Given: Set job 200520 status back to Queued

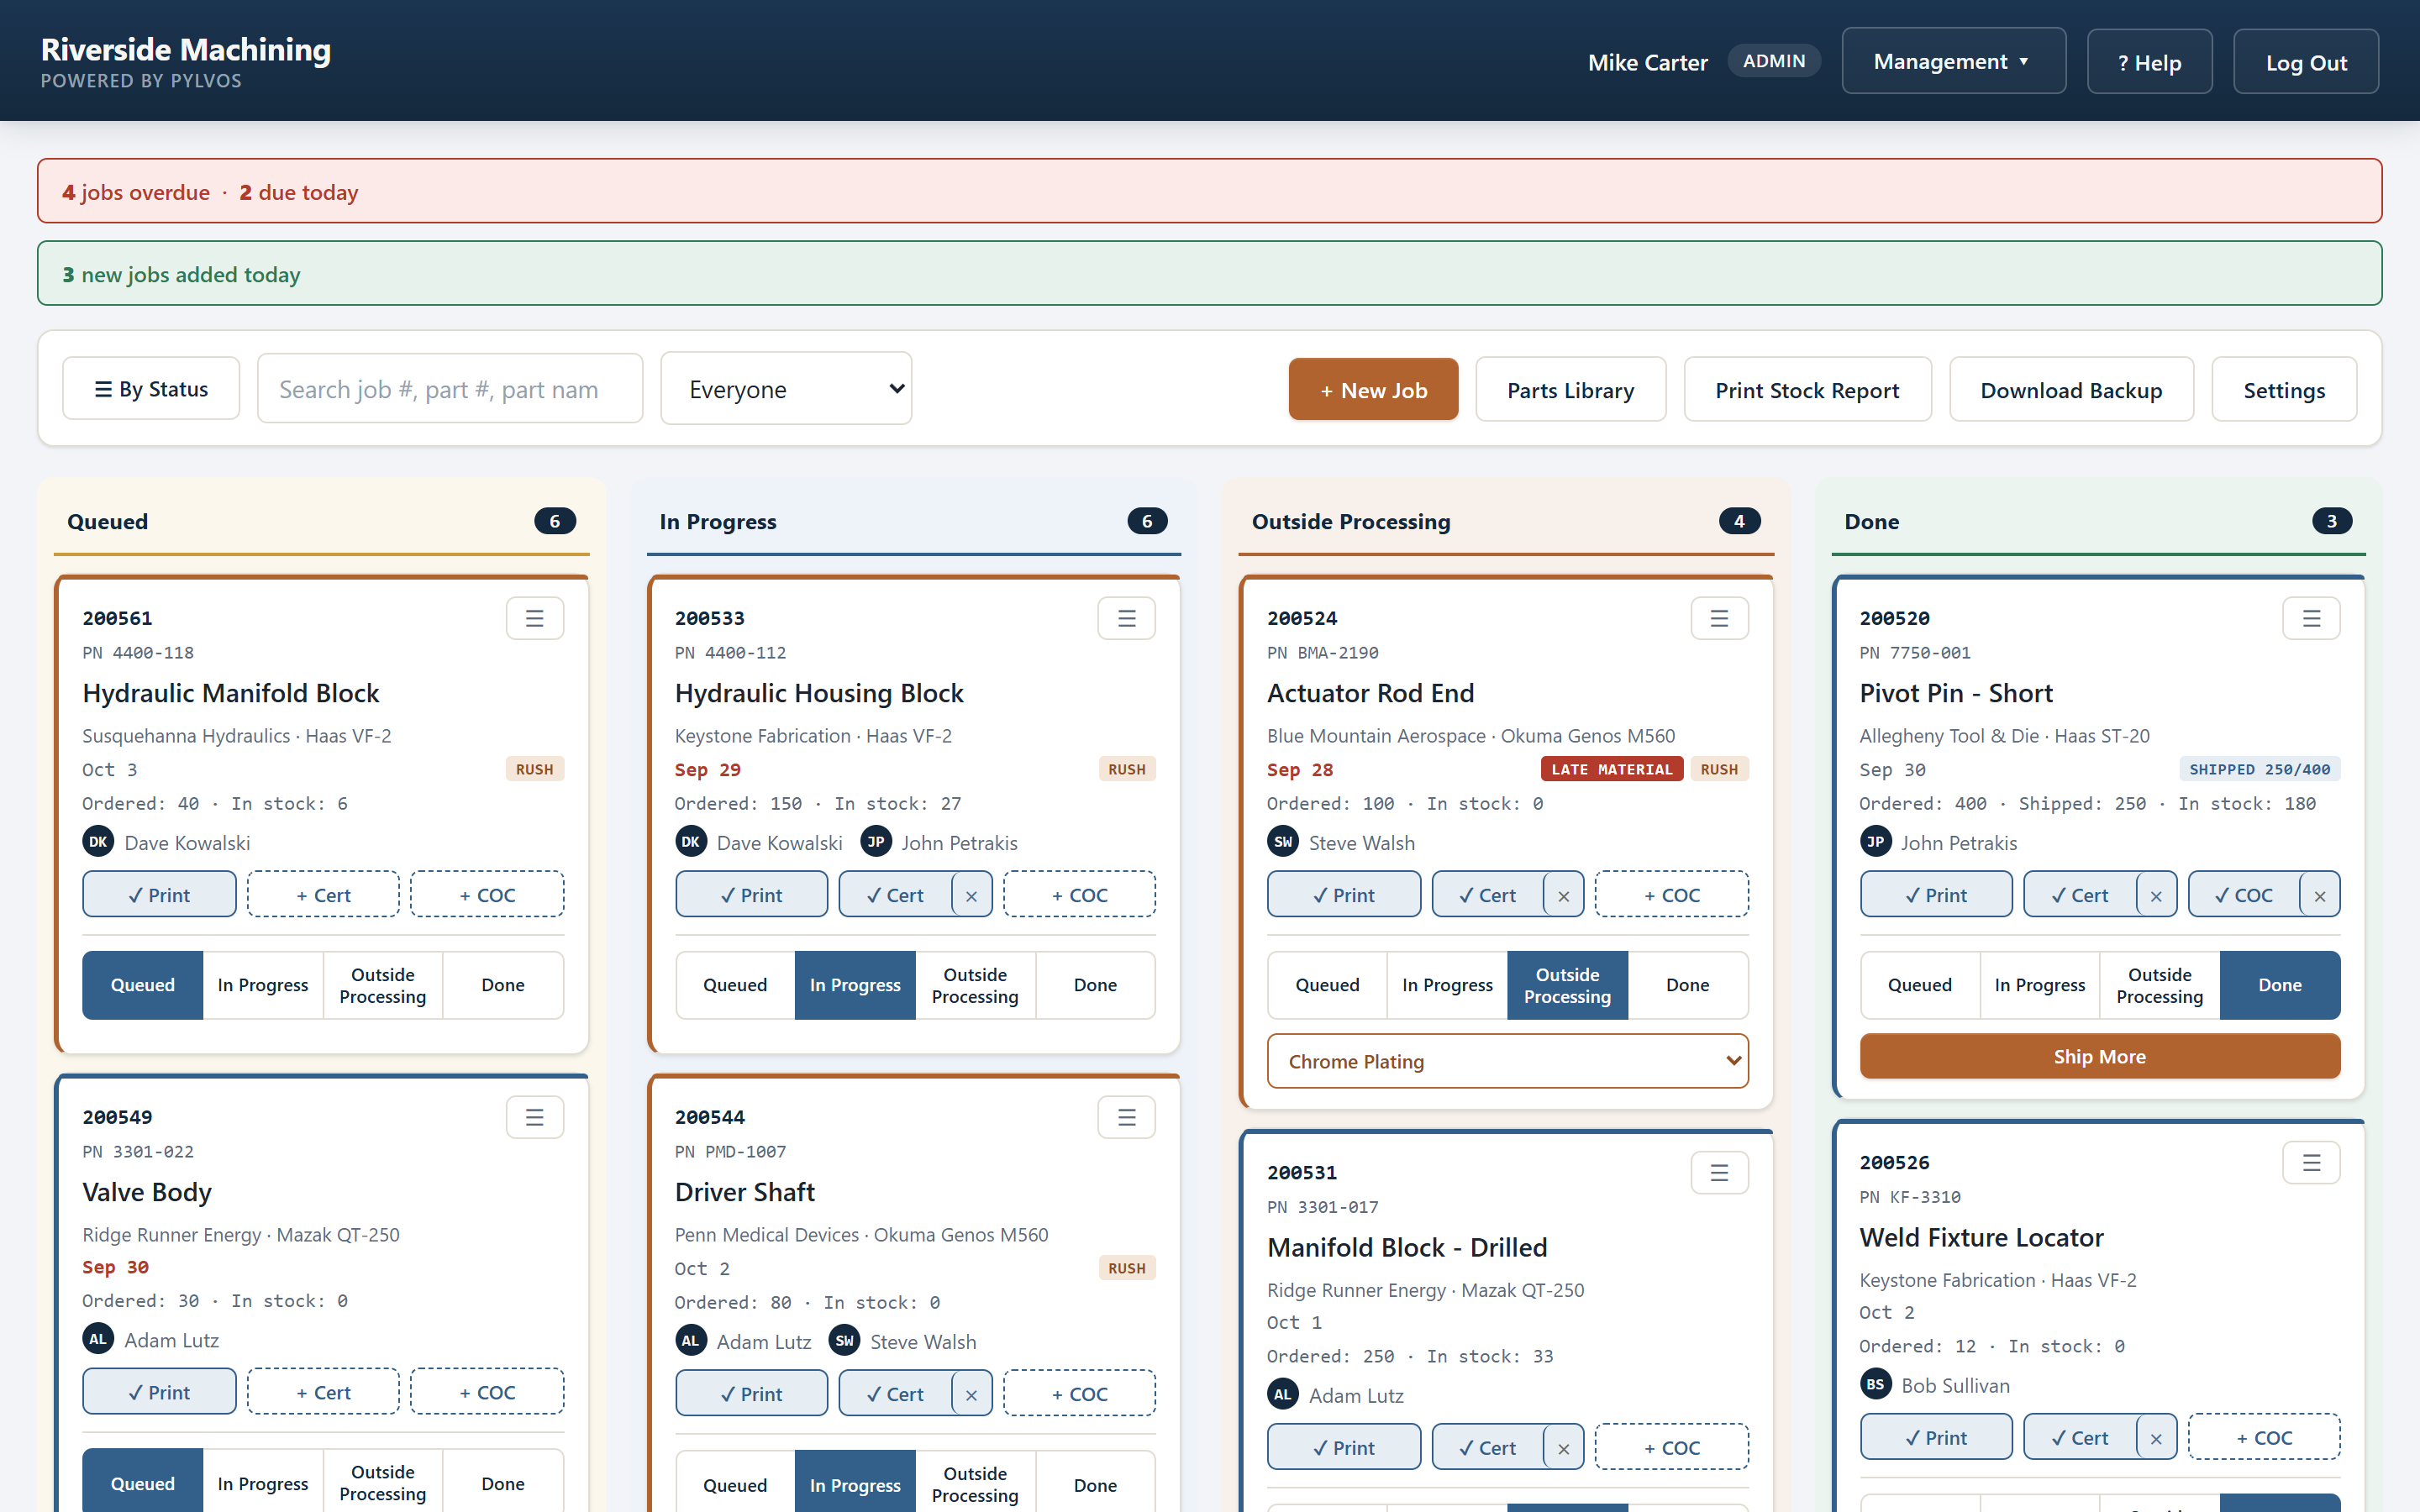Looking at the screenshot, I should [1919, 985].
